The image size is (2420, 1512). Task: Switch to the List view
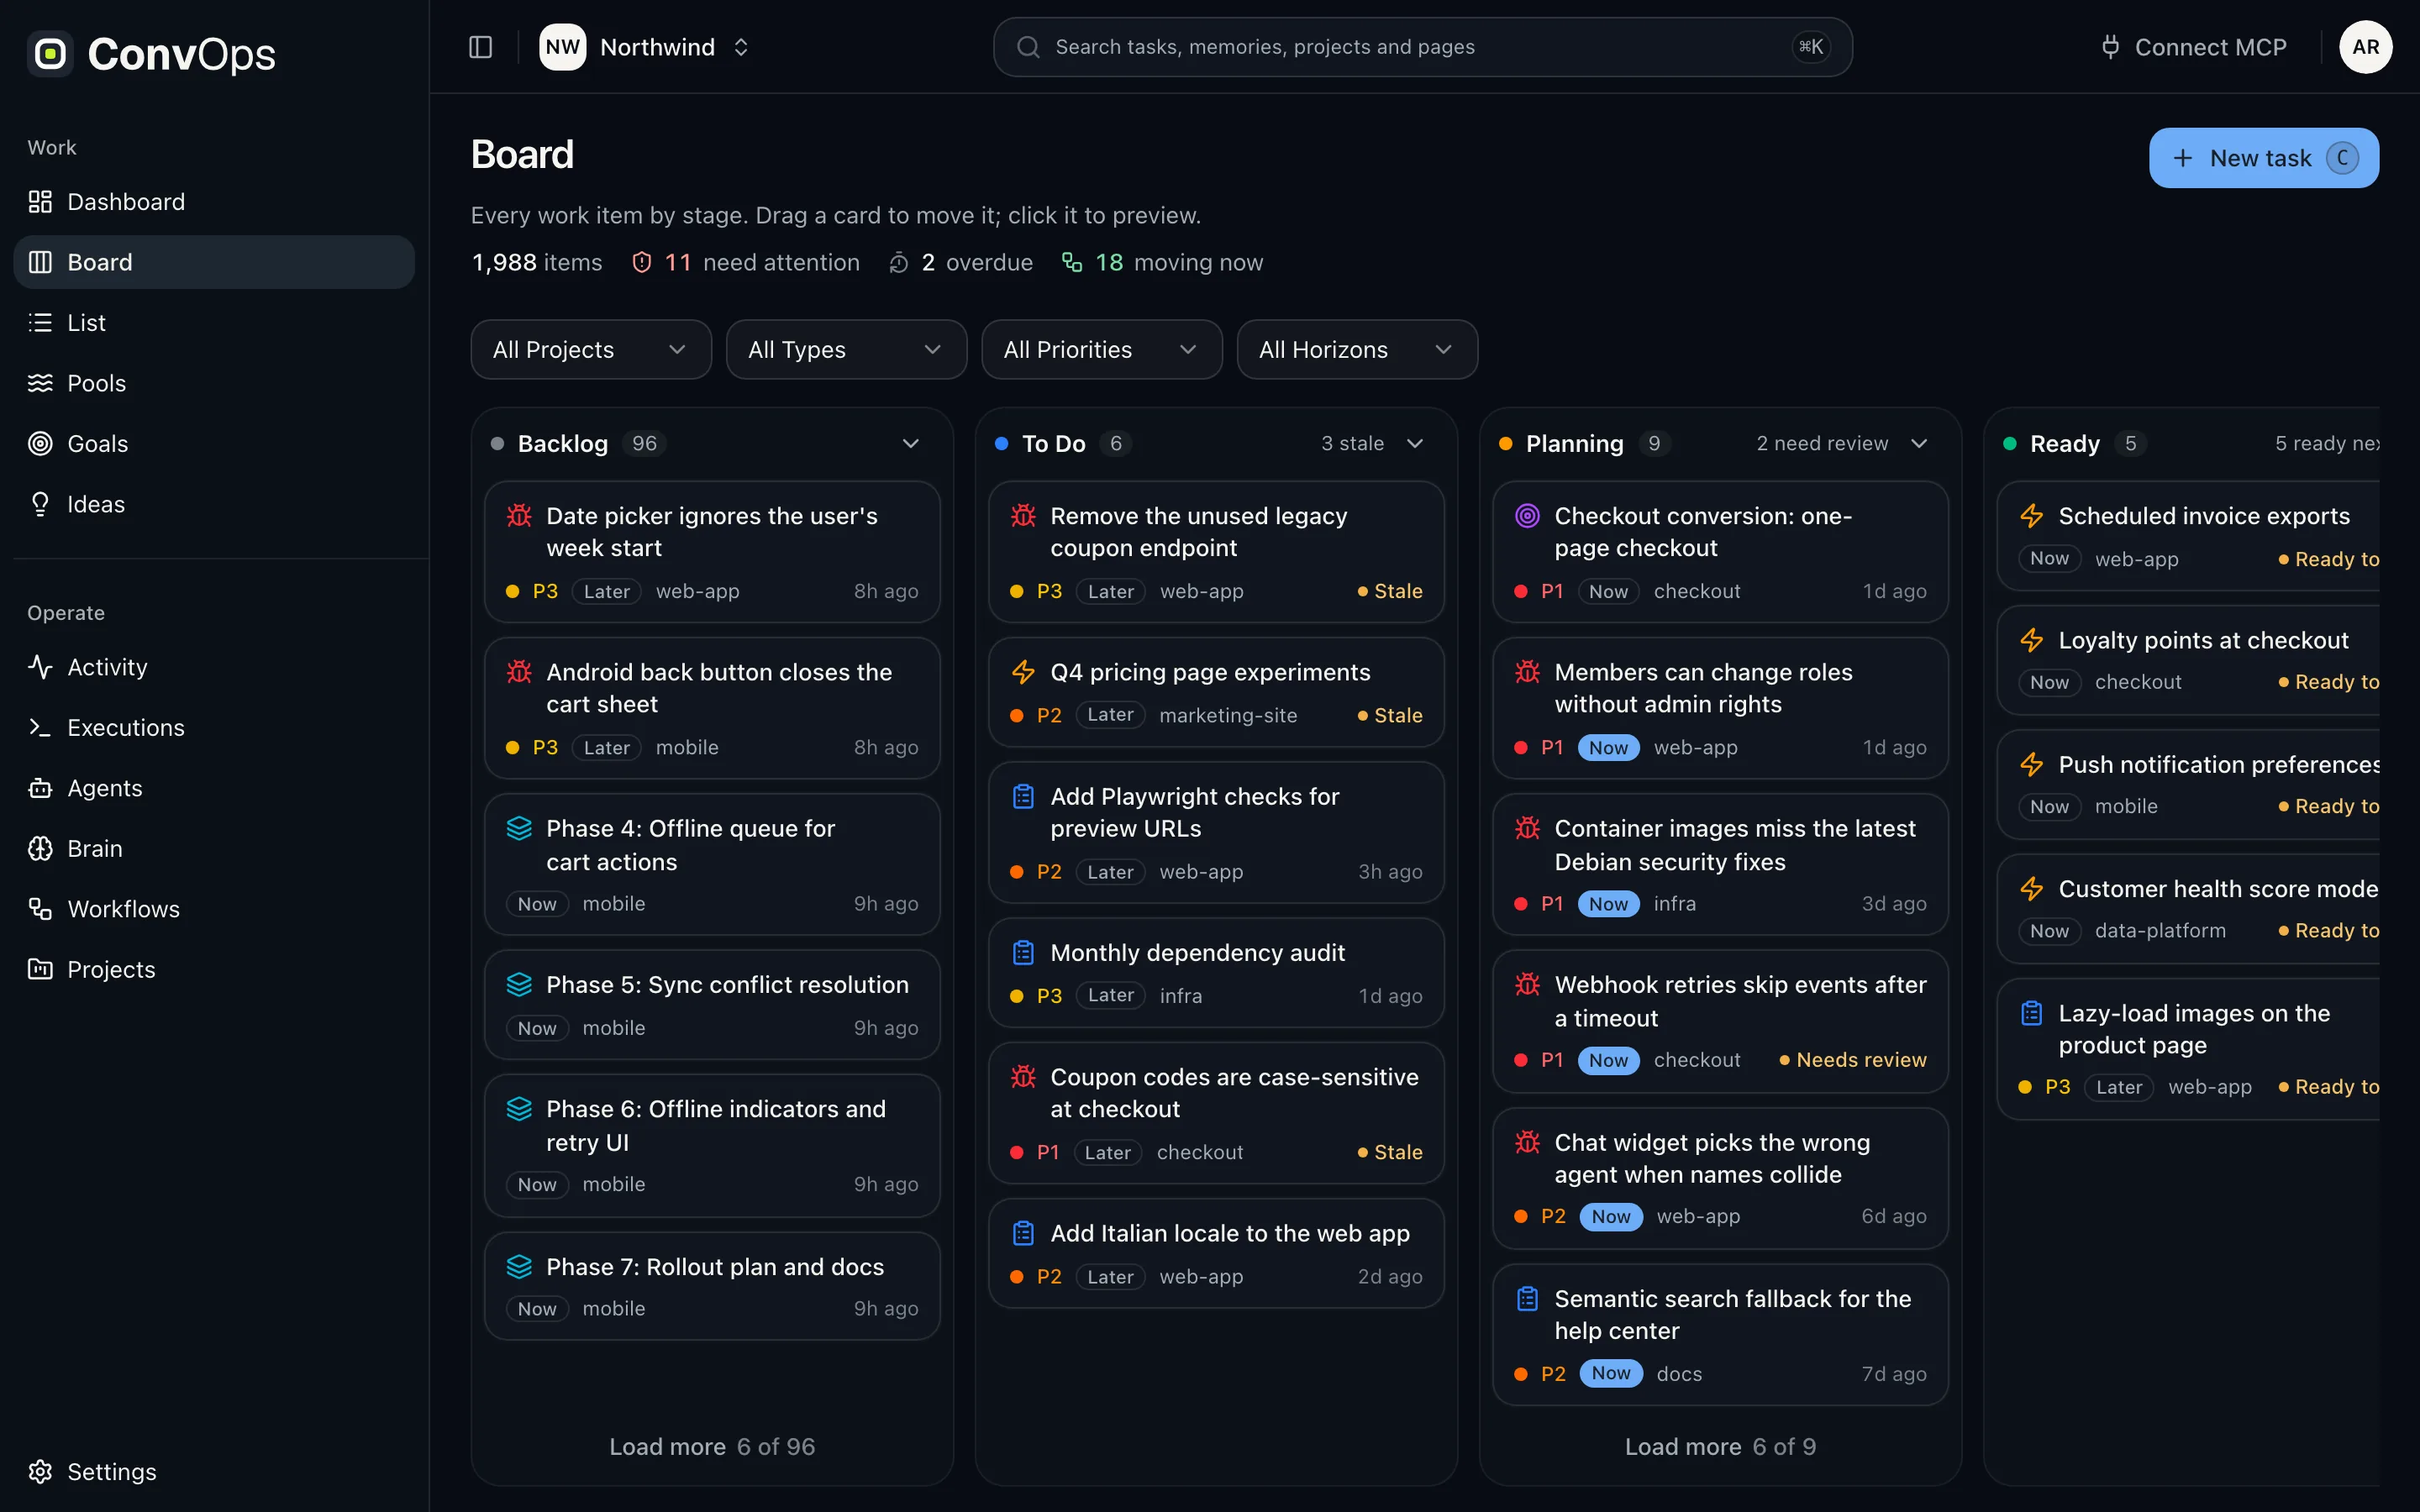click(214, 323)
